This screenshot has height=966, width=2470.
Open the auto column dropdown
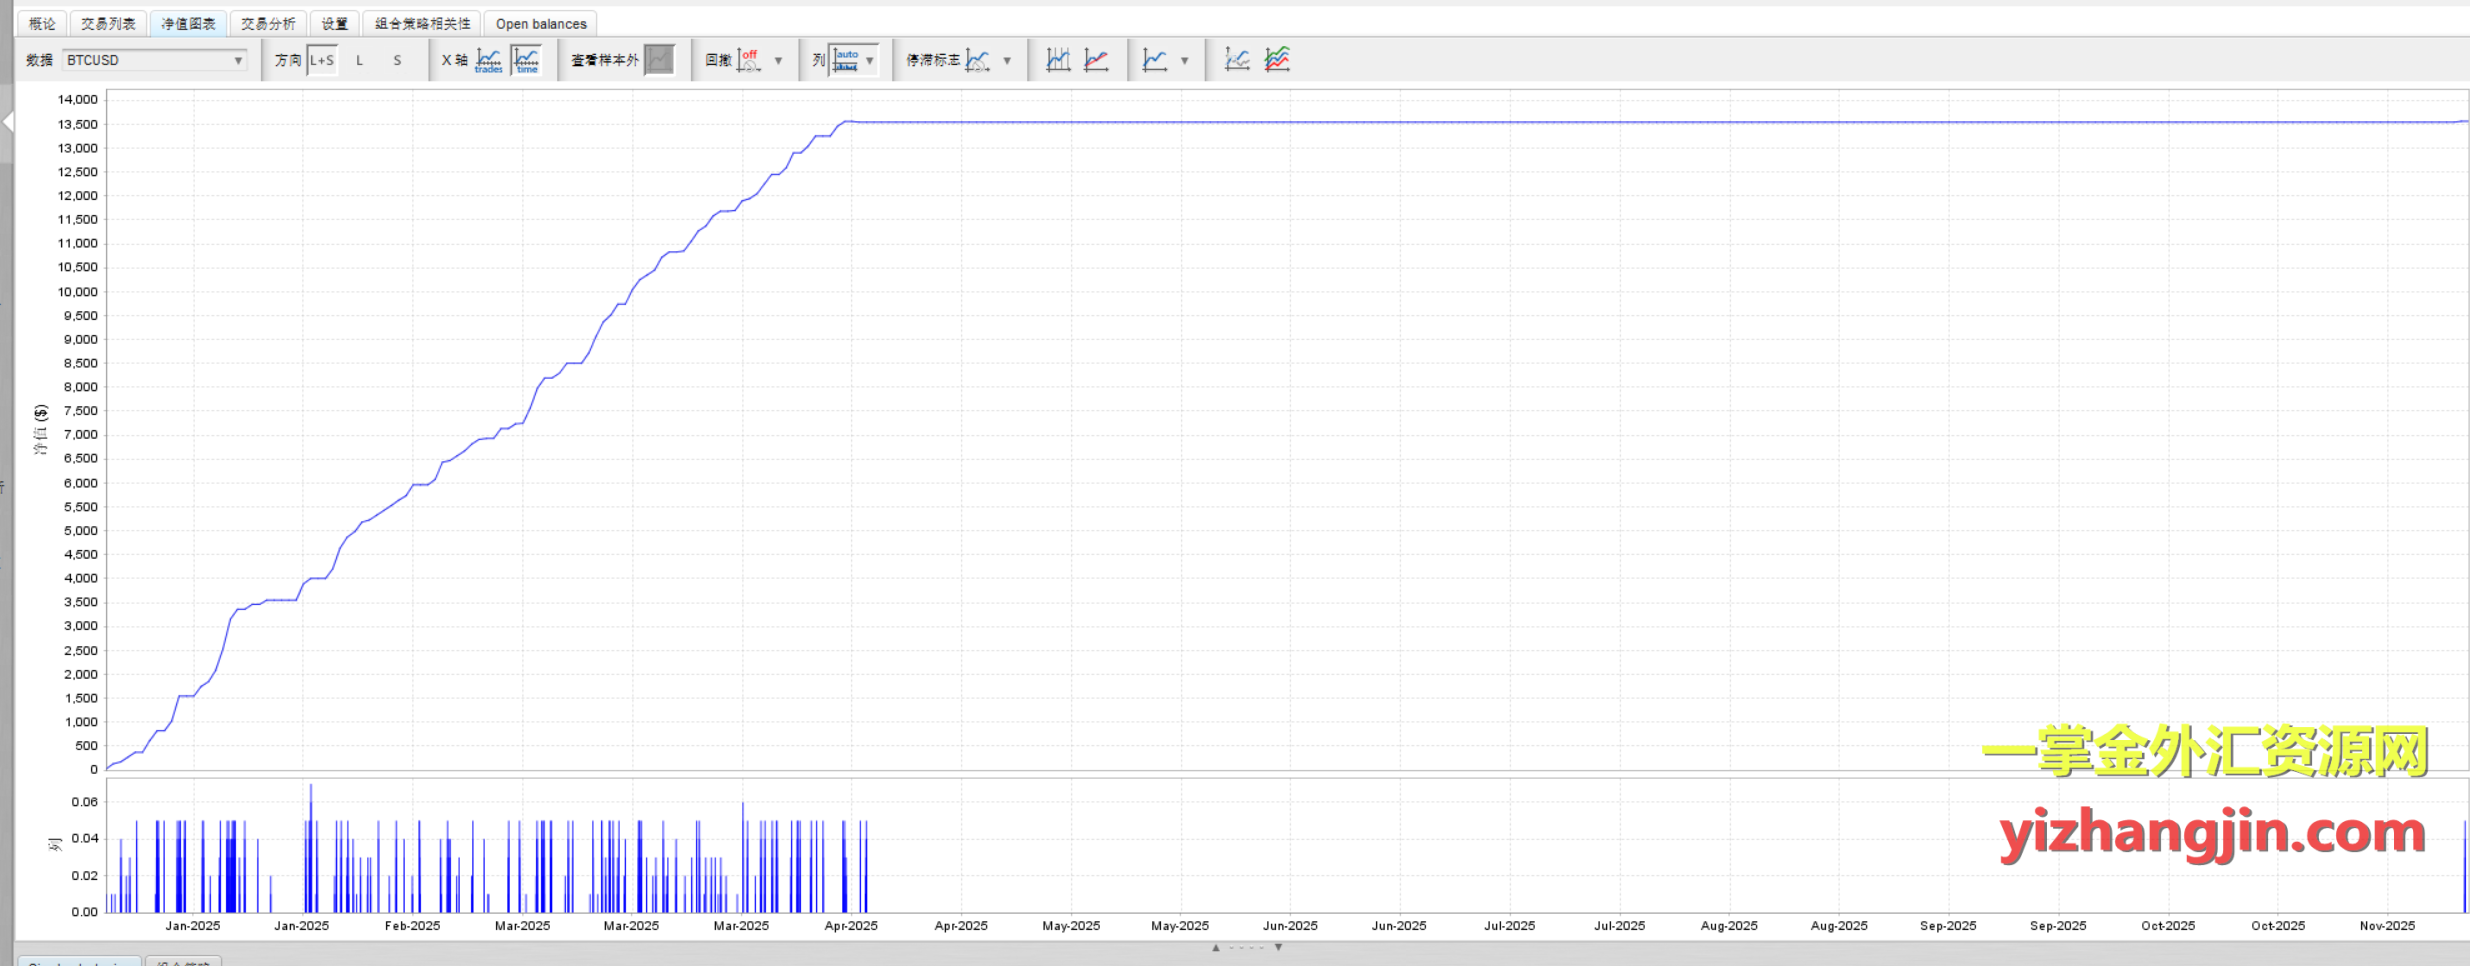(869, 60)
